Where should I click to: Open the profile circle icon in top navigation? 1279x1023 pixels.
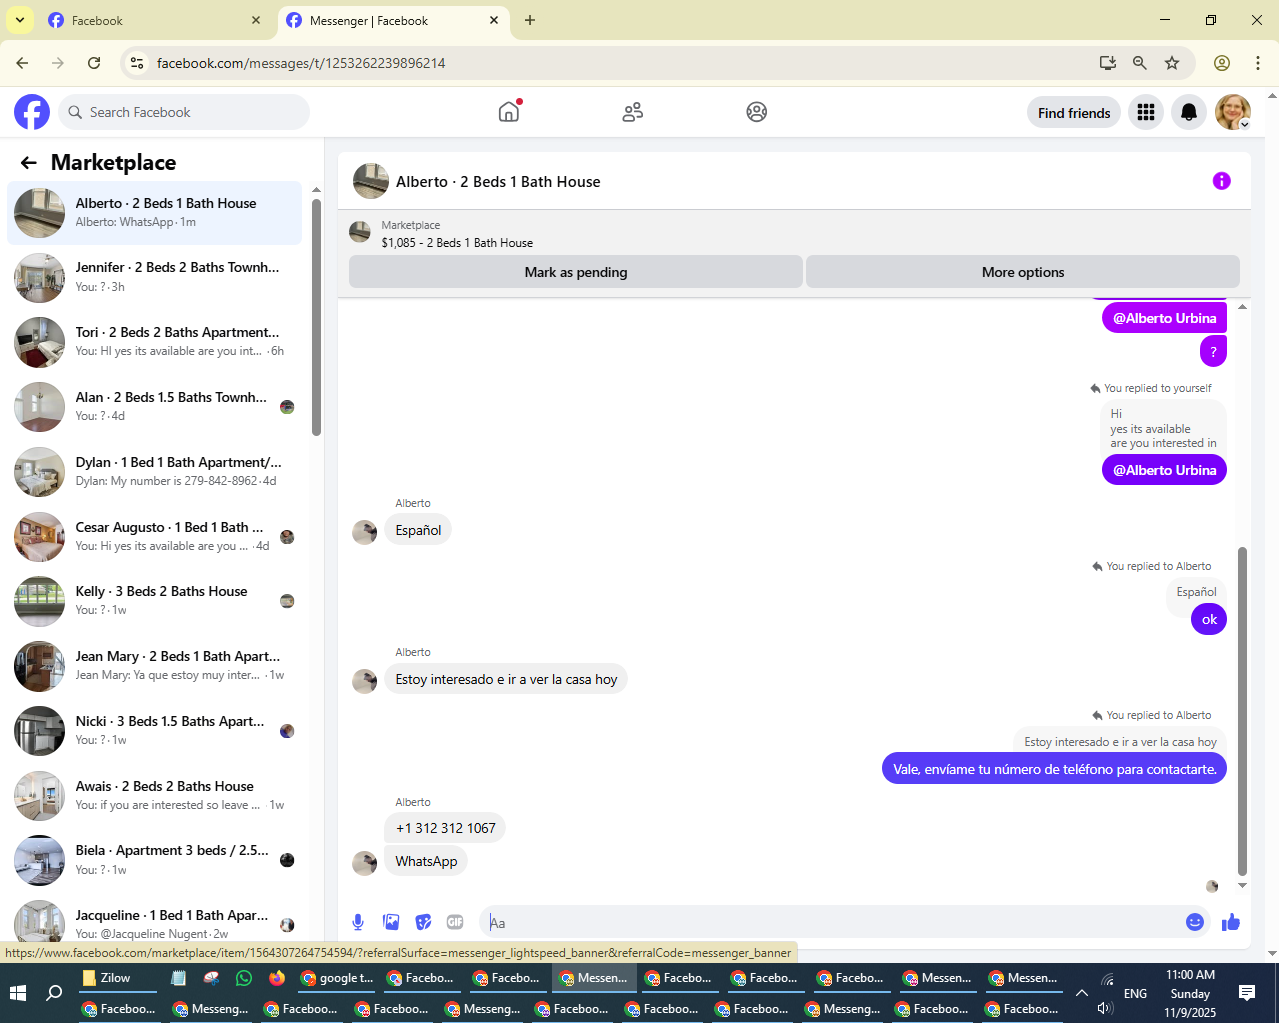pyautogui.click(x=757, y=112)
